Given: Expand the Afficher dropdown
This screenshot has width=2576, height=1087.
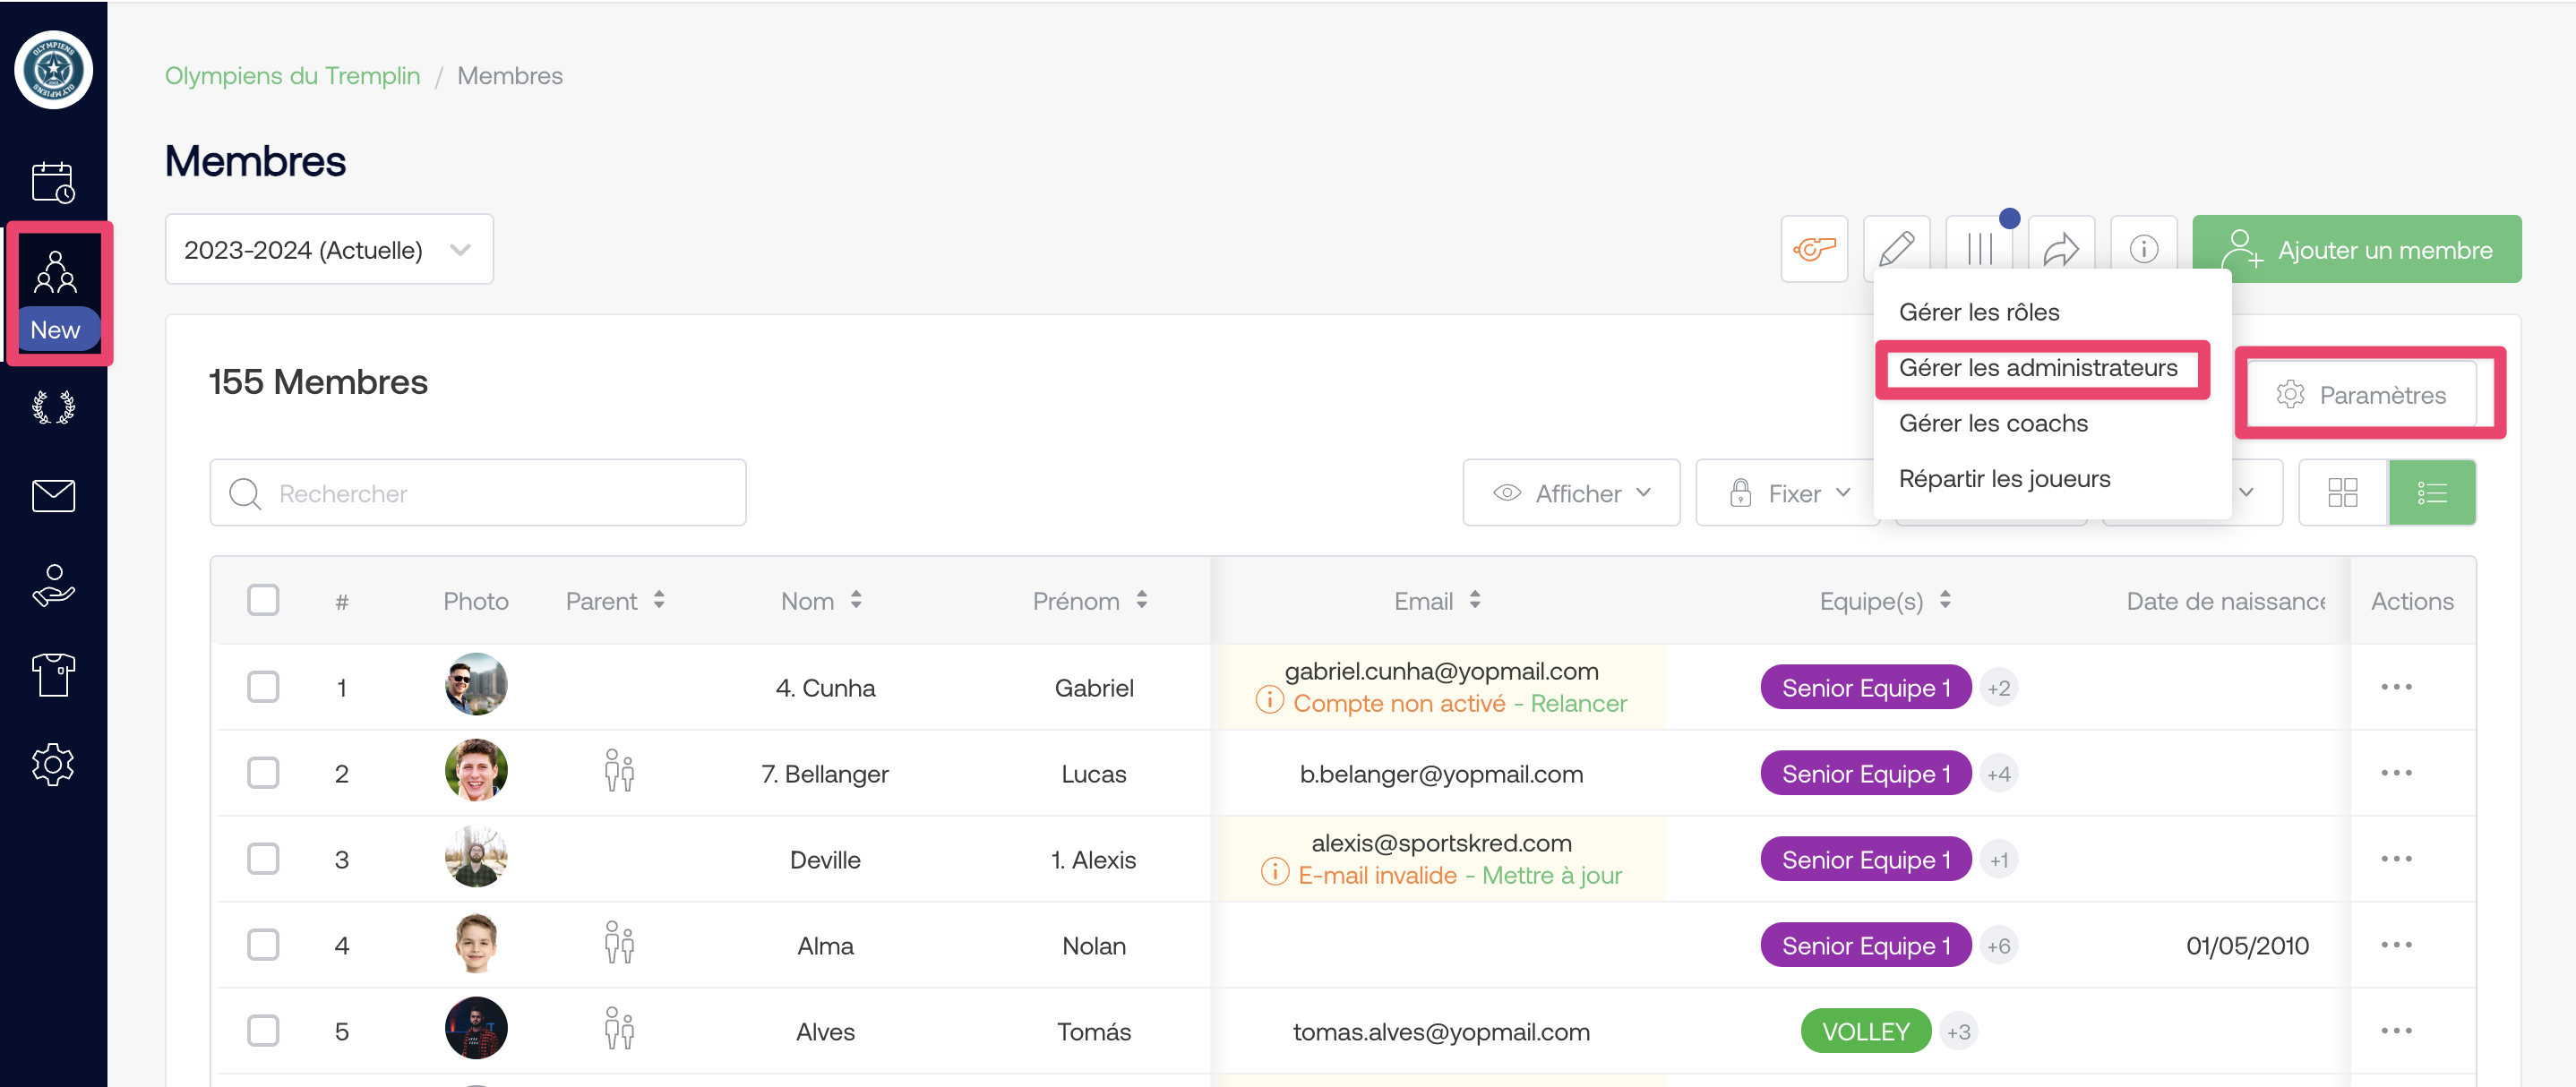Looking at the screenshot, I should click(x=1571, y=493).
